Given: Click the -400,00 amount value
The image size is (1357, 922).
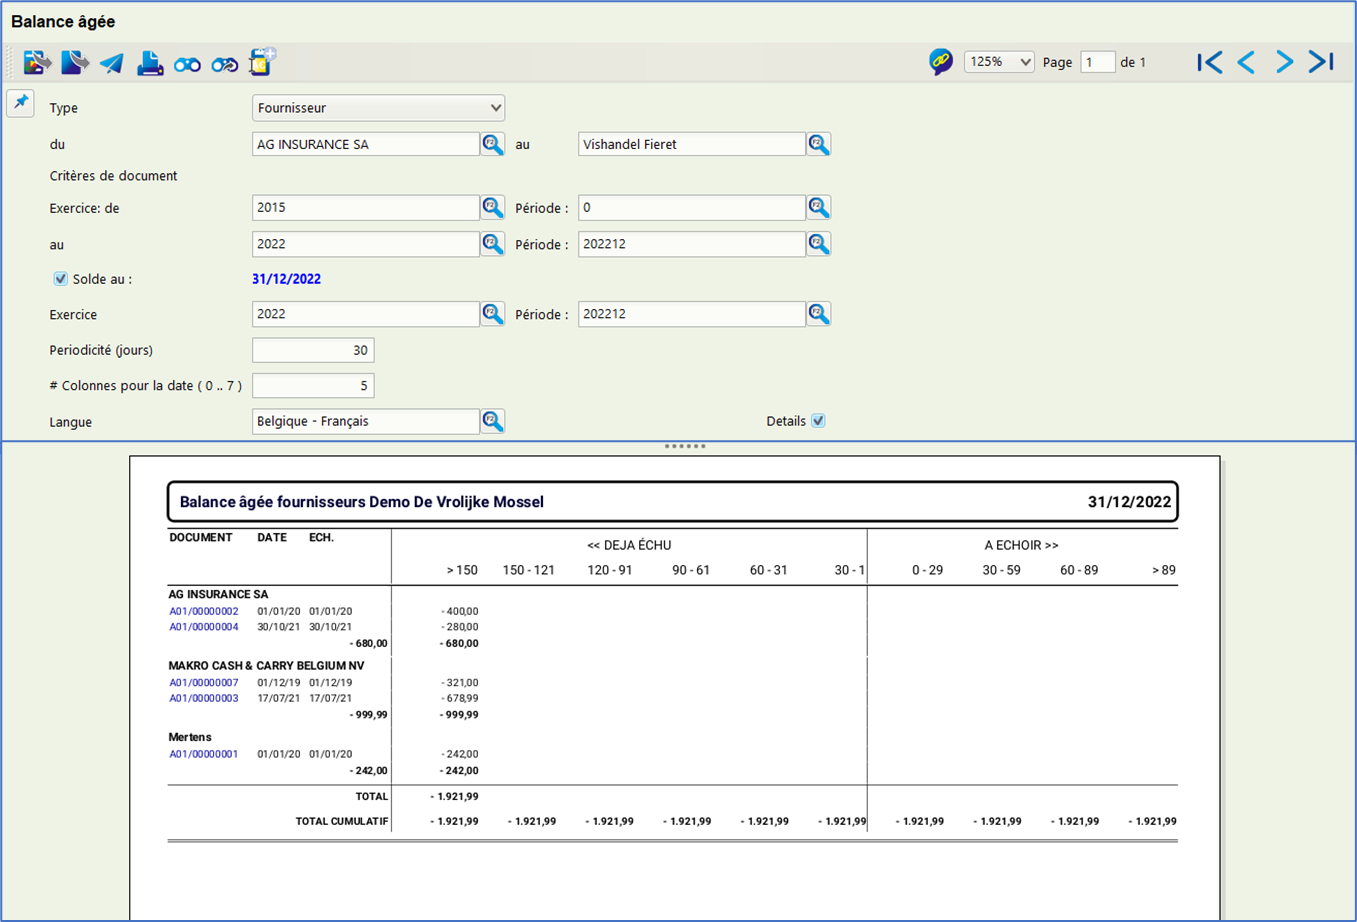Looking at the screenshot, I should [x=459, y=611].
